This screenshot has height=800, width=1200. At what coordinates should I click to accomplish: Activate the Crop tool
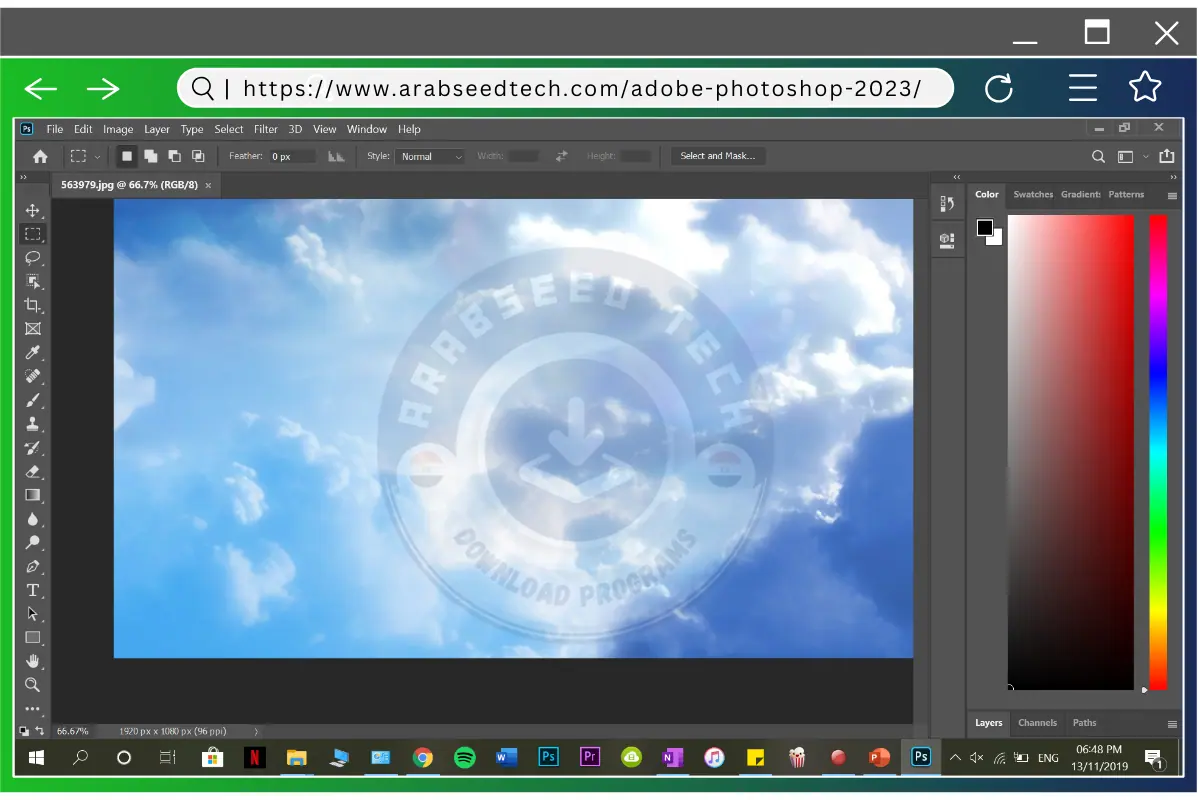click(33, 305)
